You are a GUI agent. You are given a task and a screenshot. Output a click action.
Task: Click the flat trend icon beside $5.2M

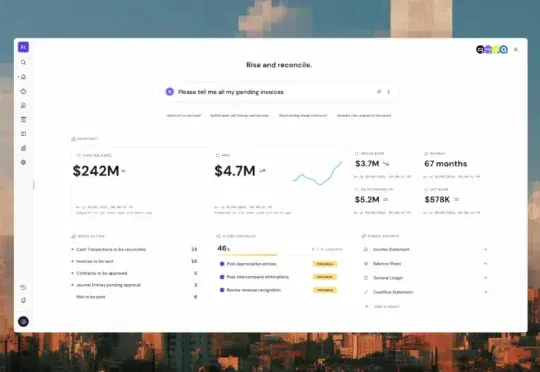(x=385, y=199)
